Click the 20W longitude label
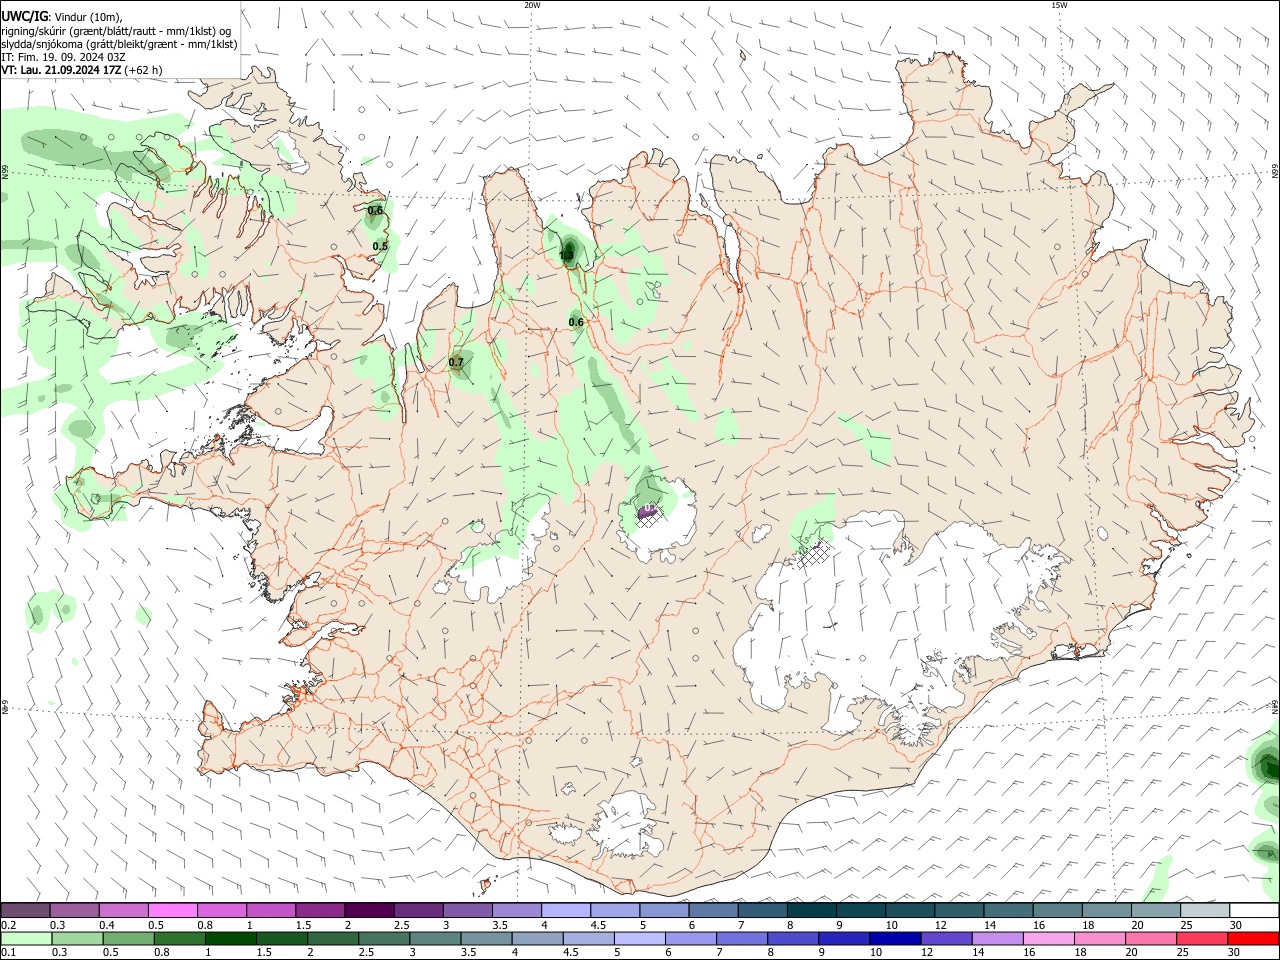 click(532, 5)
